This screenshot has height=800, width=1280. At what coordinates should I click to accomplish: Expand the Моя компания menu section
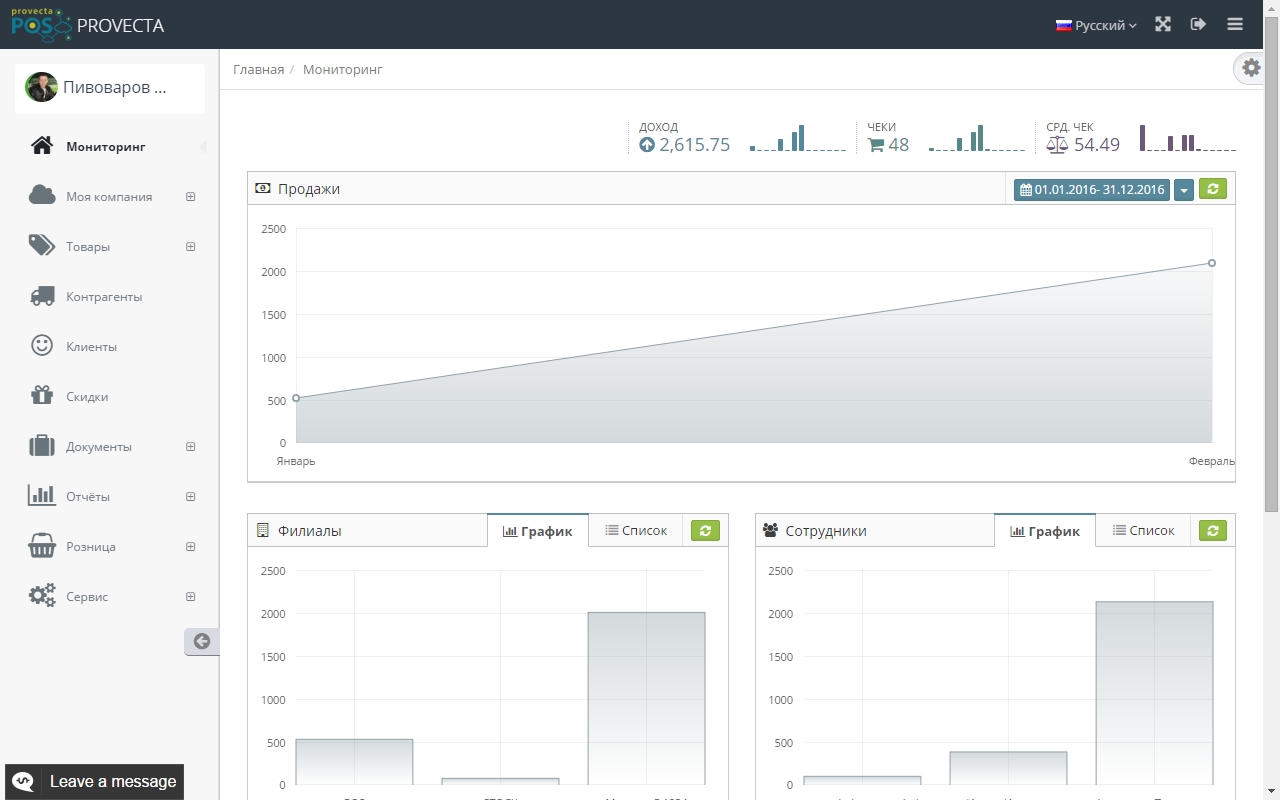[x=190, y=197]
